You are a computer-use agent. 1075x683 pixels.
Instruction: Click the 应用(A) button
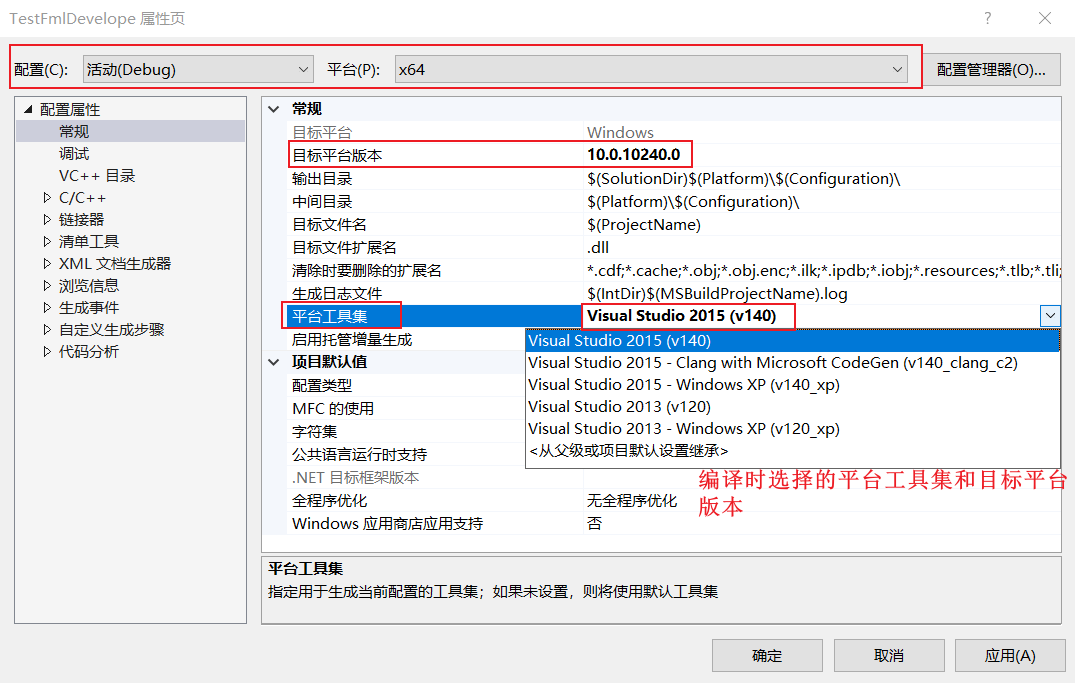(1010, 656)
